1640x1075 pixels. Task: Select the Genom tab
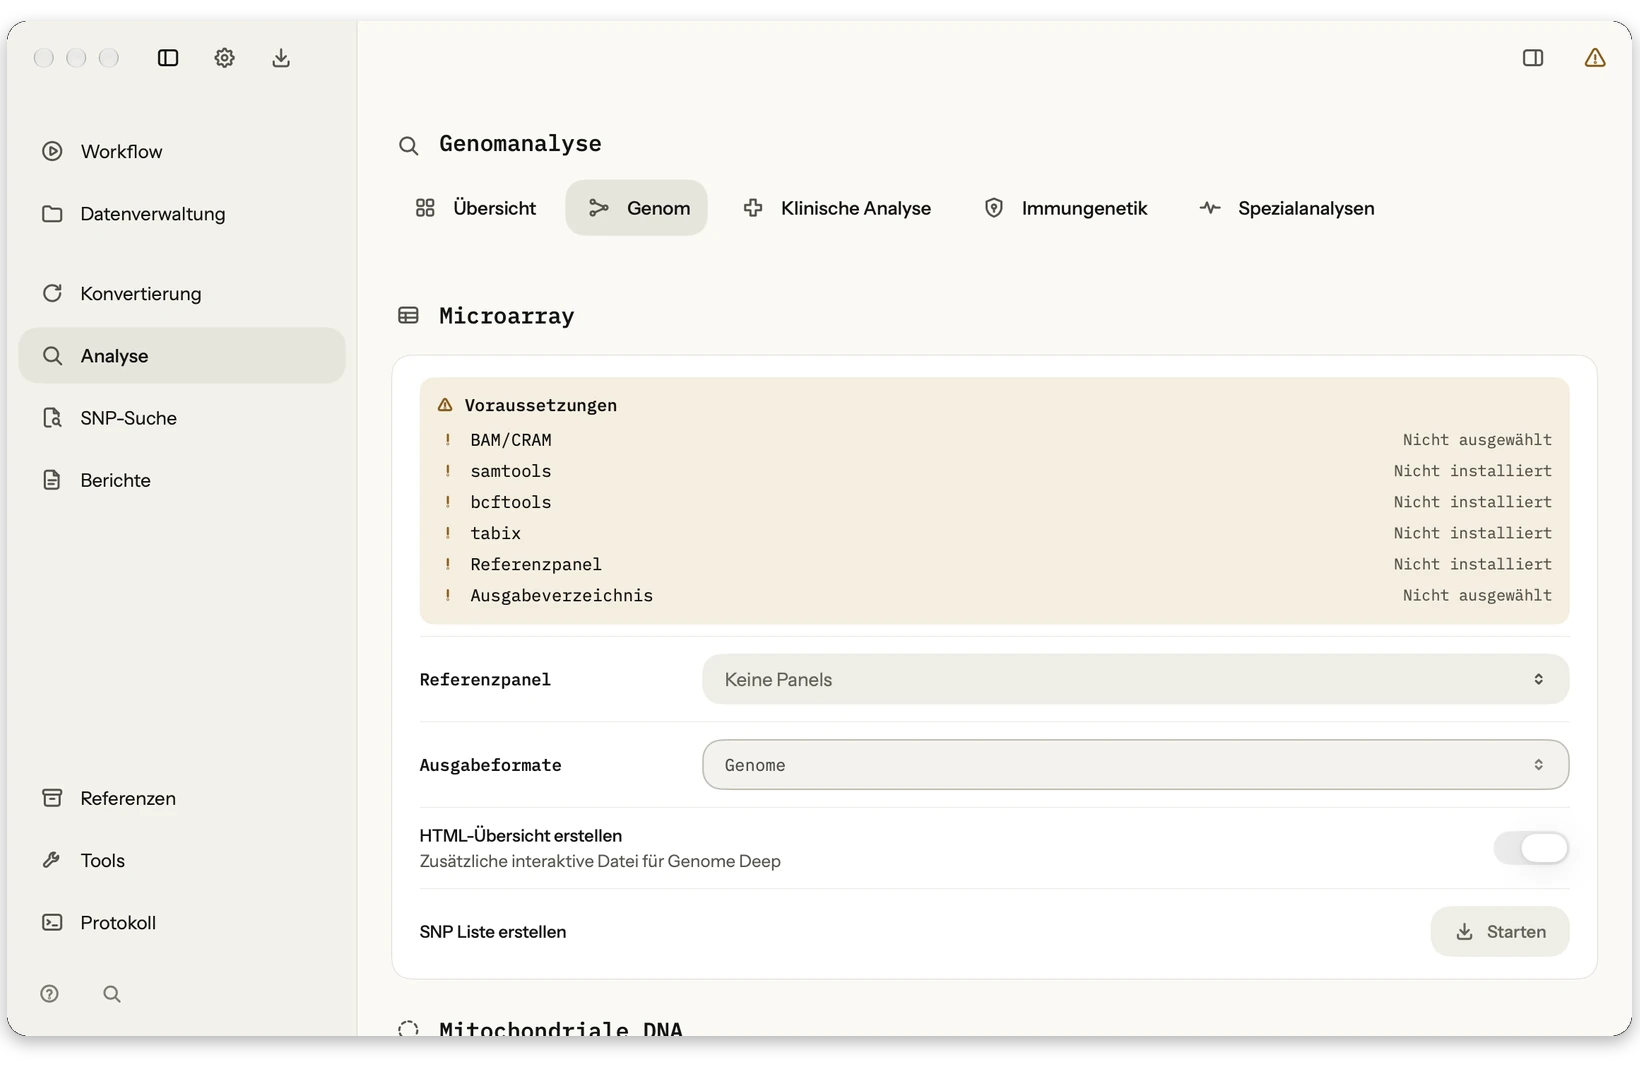637,208
